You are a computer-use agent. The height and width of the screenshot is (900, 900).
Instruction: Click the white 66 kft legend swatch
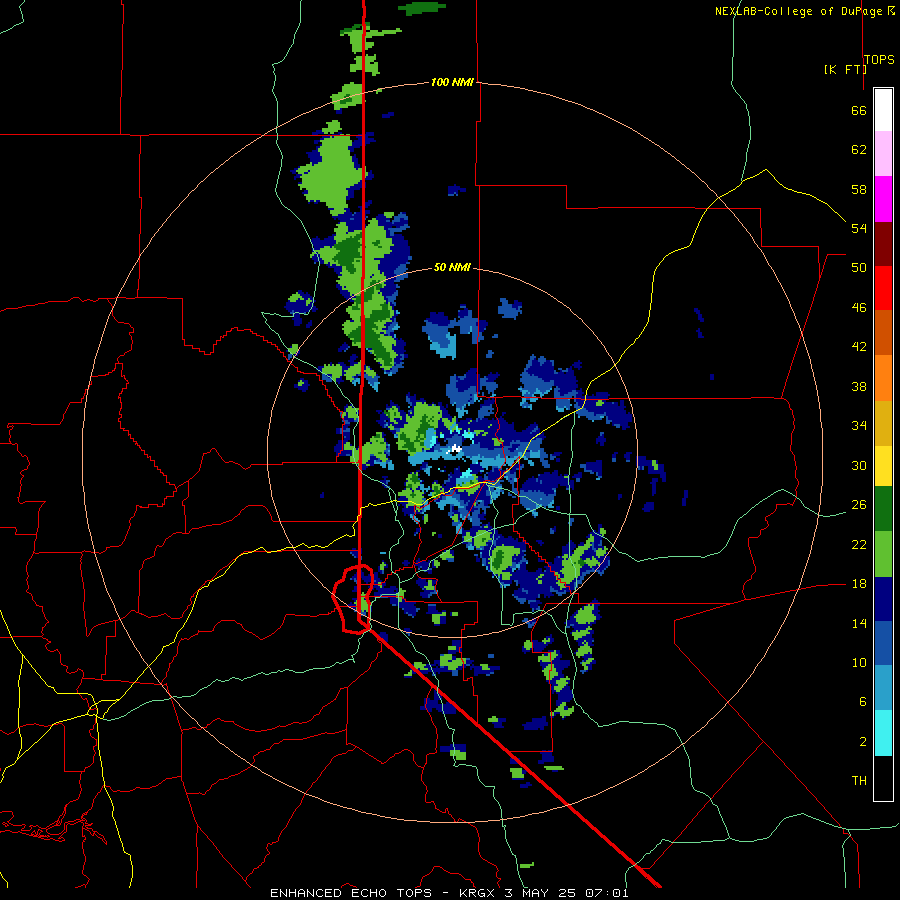[883, 110]
